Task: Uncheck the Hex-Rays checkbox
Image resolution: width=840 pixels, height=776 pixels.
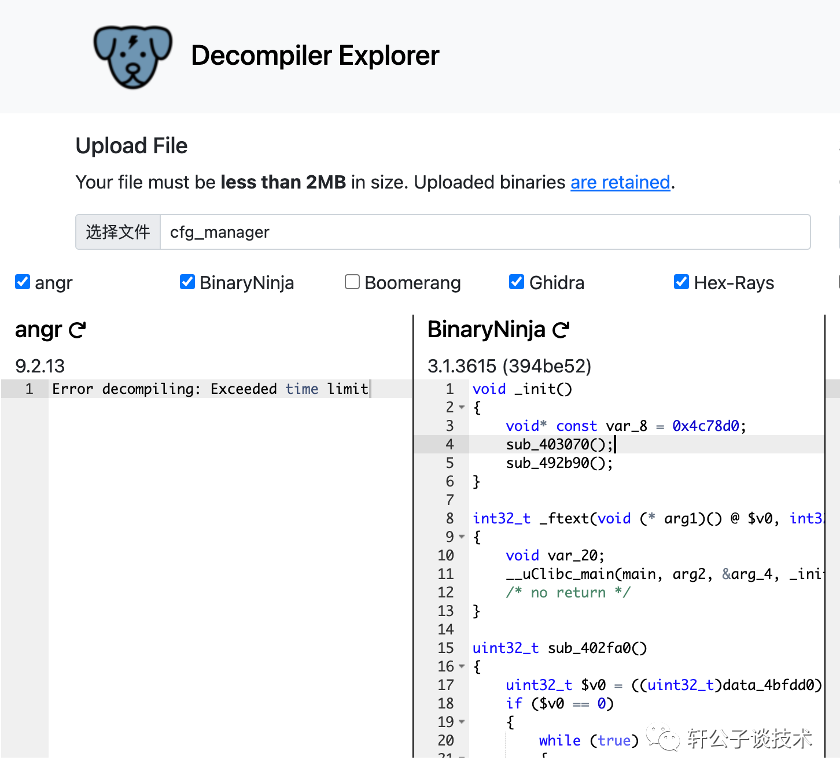Action: coord(681,282)
